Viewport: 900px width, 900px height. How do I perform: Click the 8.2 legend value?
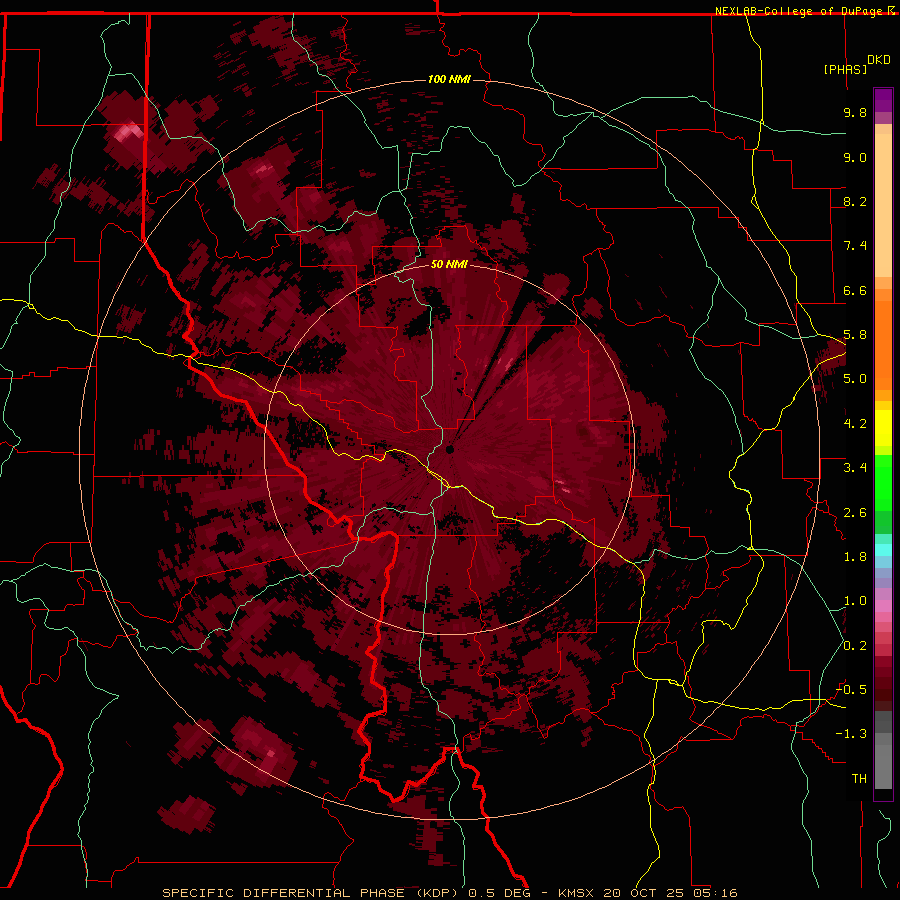pos(855,201)
